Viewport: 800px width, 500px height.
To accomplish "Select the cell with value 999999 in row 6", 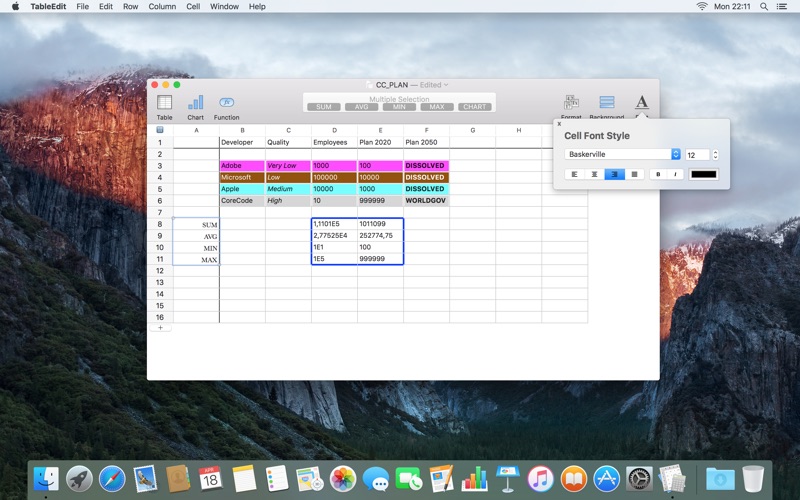I will point(380,201).
